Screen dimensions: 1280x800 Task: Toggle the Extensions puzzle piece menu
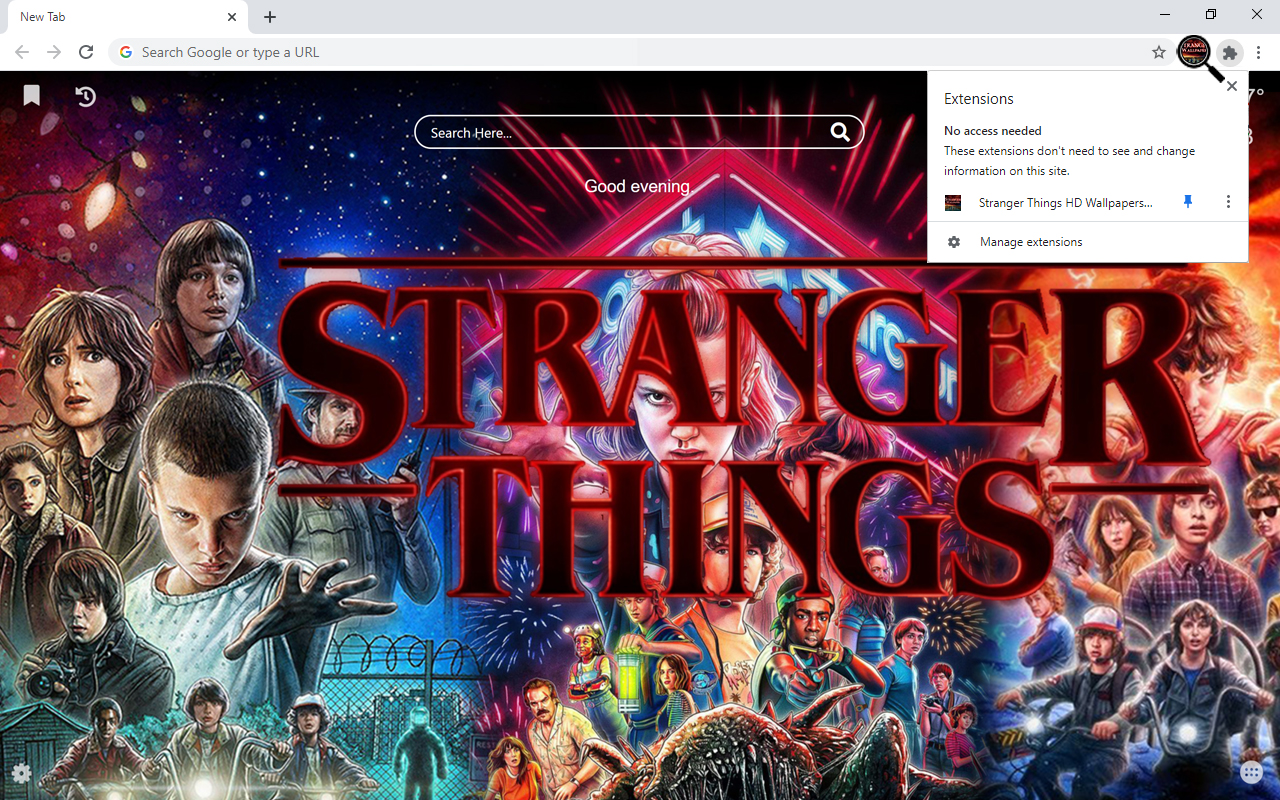click(1230, 52)
